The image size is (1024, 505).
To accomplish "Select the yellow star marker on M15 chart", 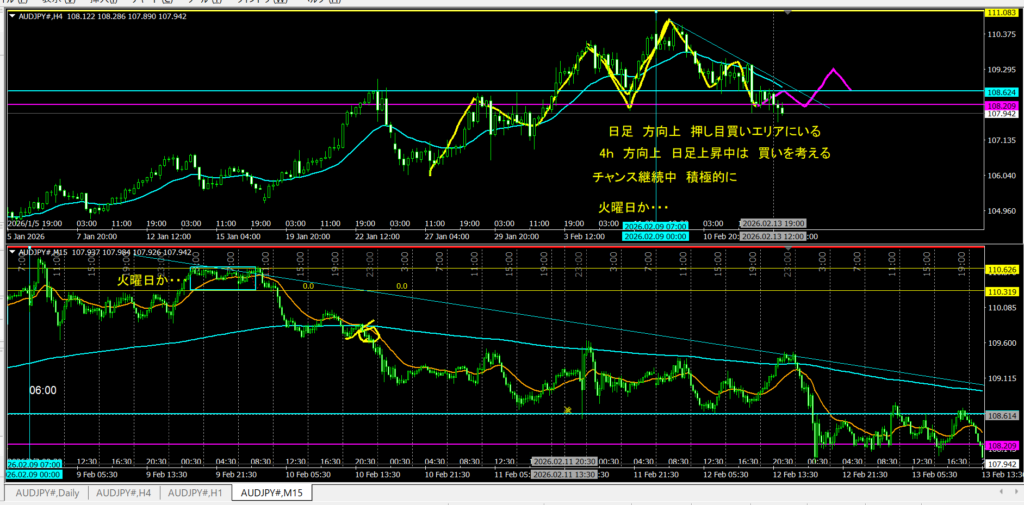I will [567, 410].
